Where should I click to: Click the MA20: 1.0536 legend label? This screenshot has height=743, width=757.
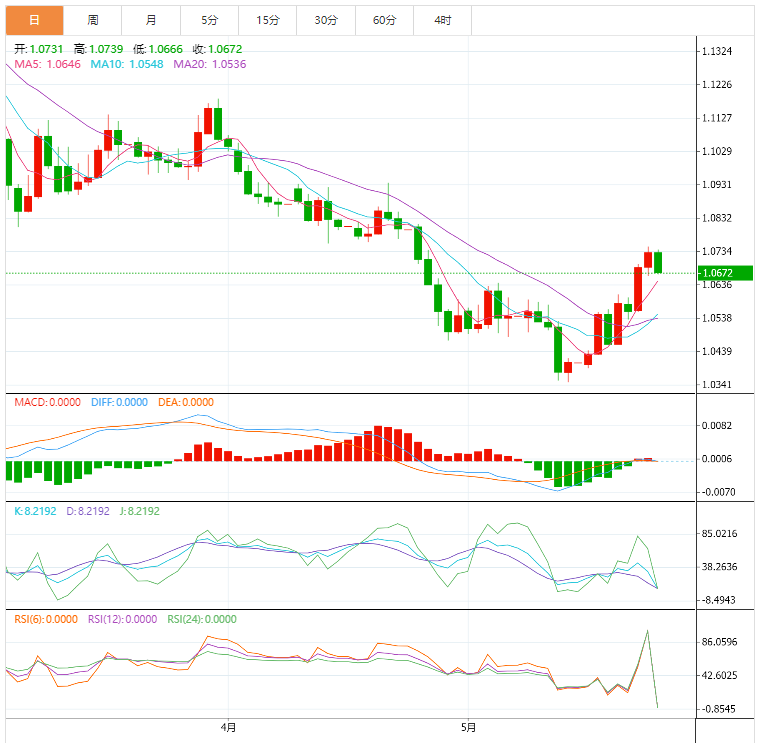210,64
